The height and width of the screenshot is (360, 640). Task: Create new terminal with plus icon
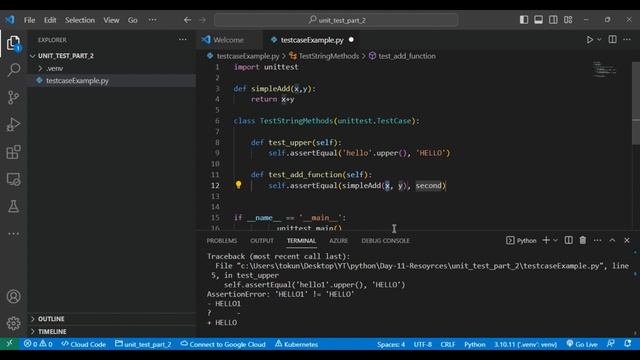[546, 240]
